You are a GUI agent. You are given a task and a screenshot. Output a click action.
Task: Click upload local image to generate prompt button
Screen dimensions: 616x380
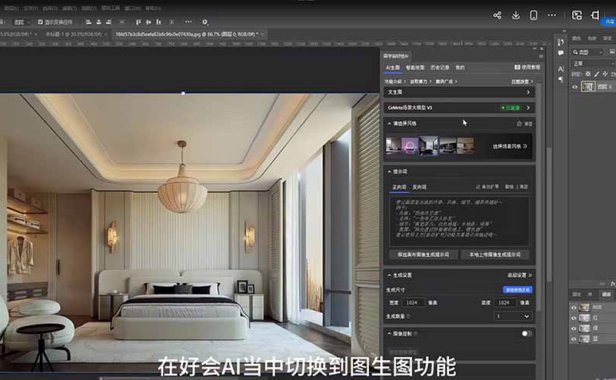click(495, 255)
